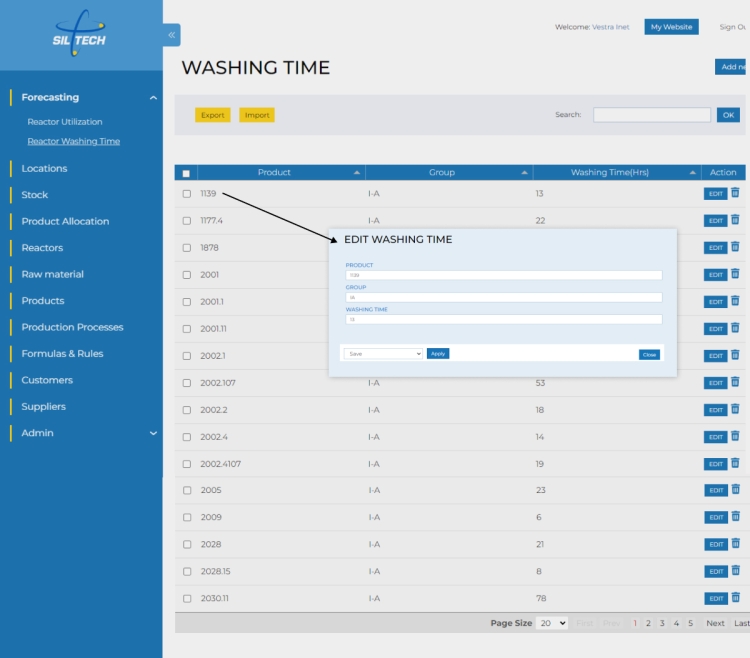Screen dimensions: 750x658
Task: Click the trash icon for product 1139
Action: [735, 193]
